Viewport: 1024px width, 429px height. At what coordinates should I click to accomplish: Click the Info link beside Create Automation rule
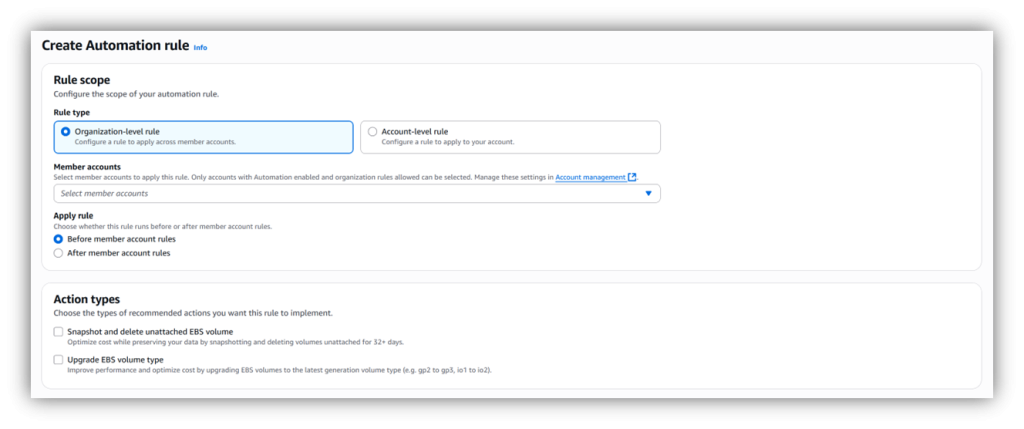click(x=200, y=47)
